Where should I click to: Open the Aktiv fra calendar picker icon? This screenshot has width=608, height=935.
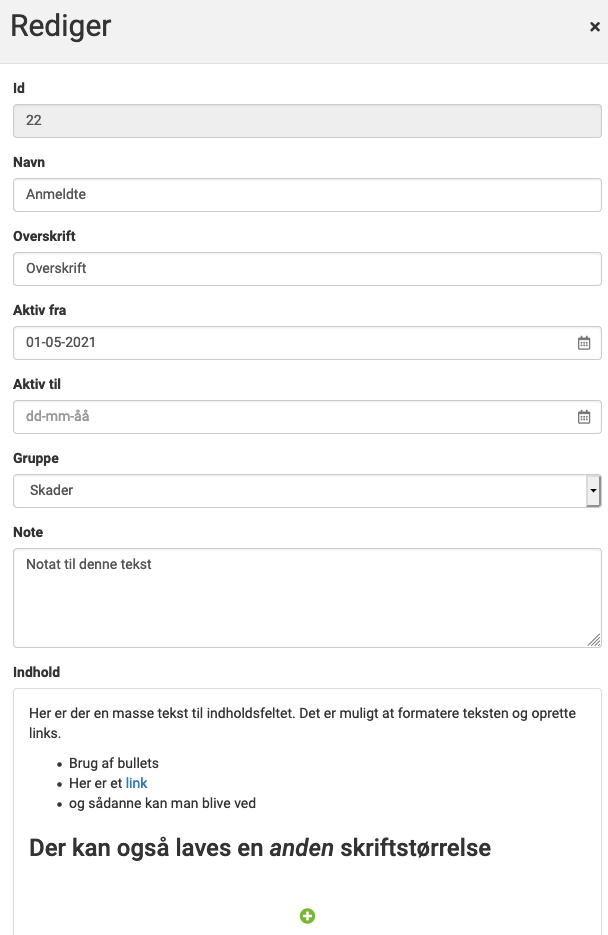[584, 343]
